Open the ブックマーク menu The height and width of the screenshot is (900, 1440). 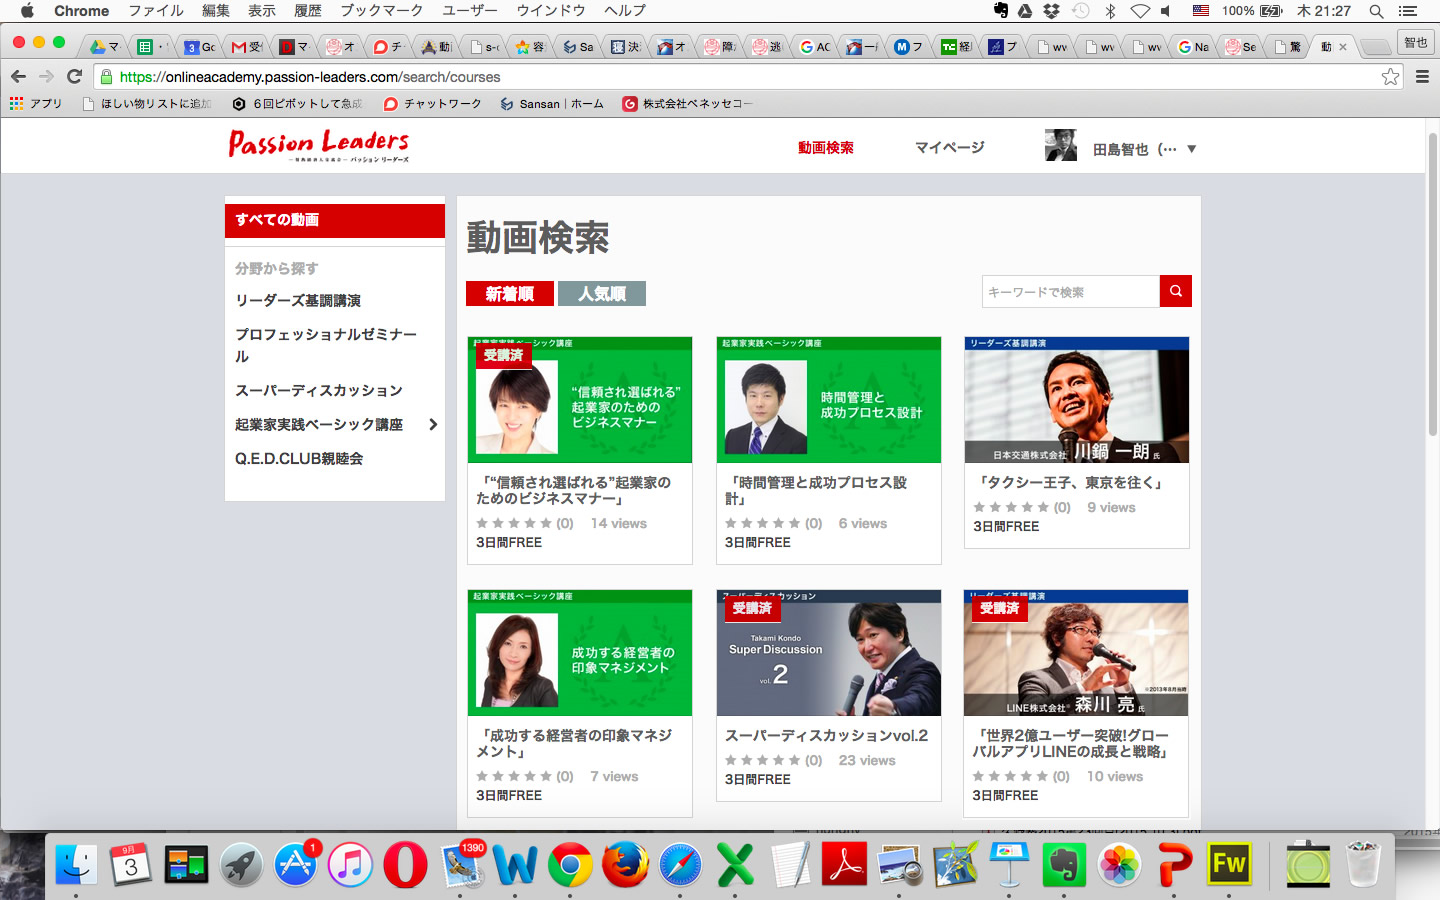tap(381, 11)
